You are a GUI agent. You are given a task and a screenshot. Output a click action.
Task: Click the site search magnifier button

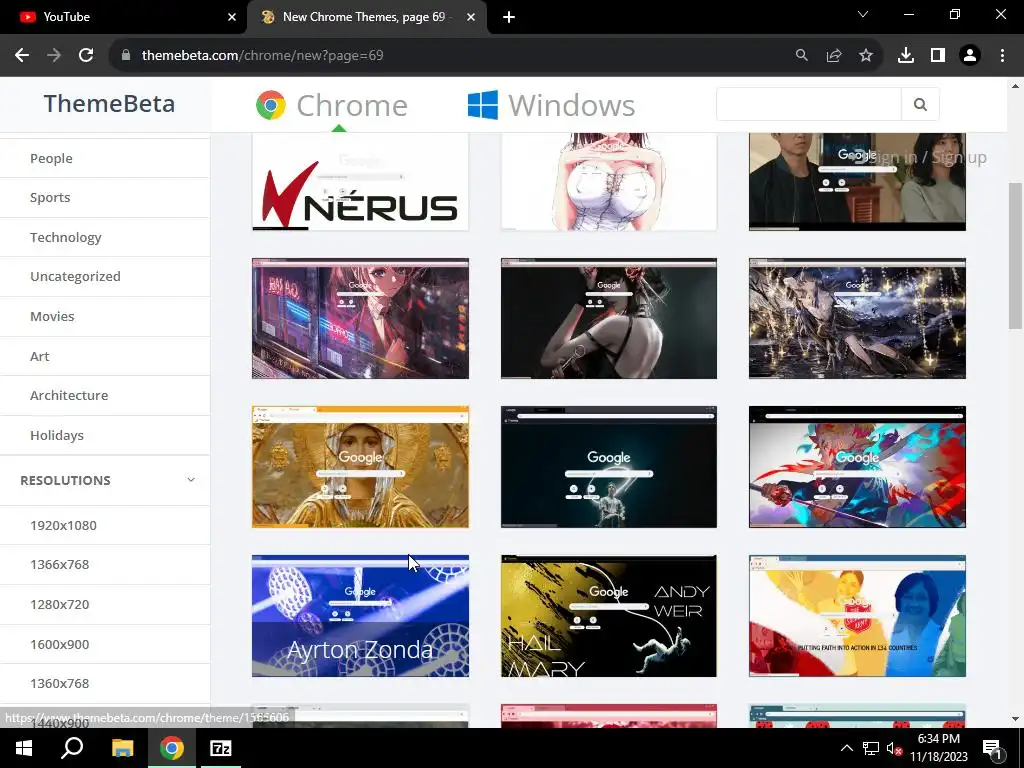click(x=920, y=104)
